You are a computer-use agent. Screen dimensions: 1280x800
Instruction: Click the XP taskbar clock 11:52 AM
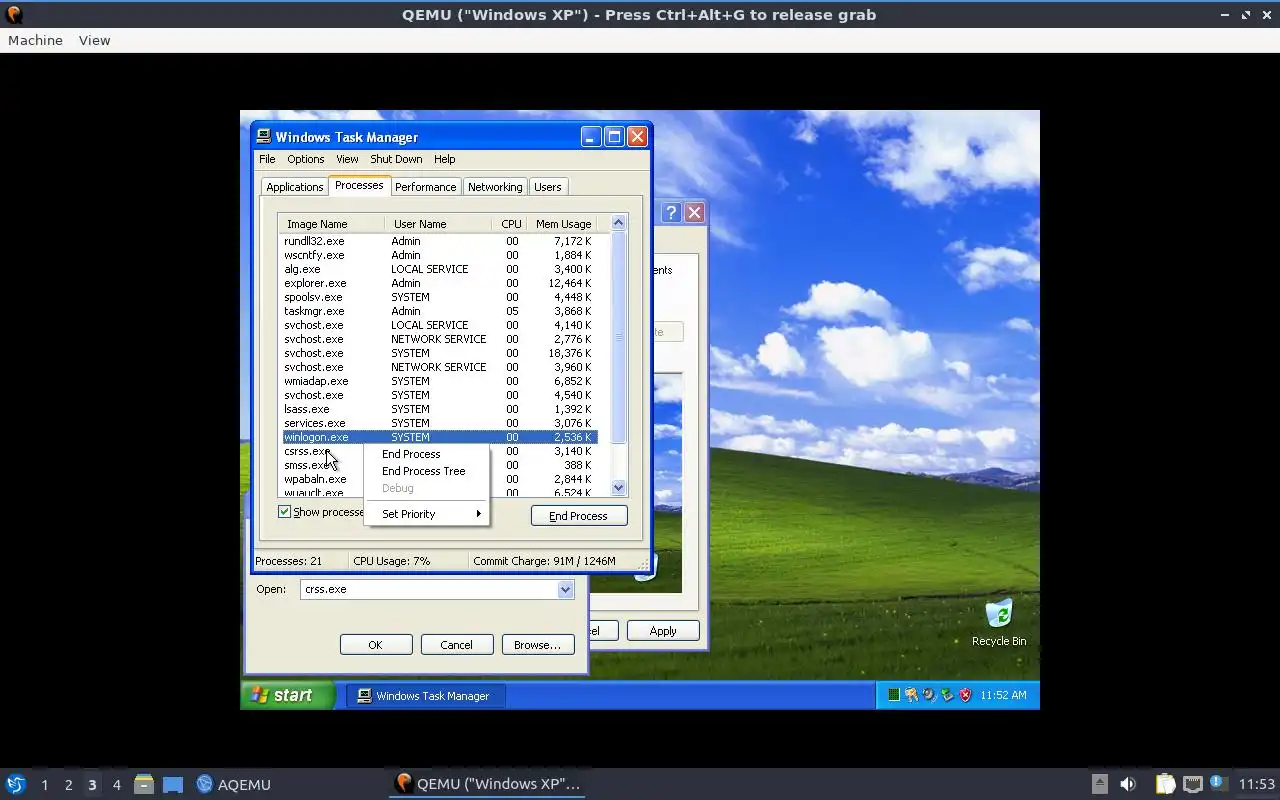1003,695
